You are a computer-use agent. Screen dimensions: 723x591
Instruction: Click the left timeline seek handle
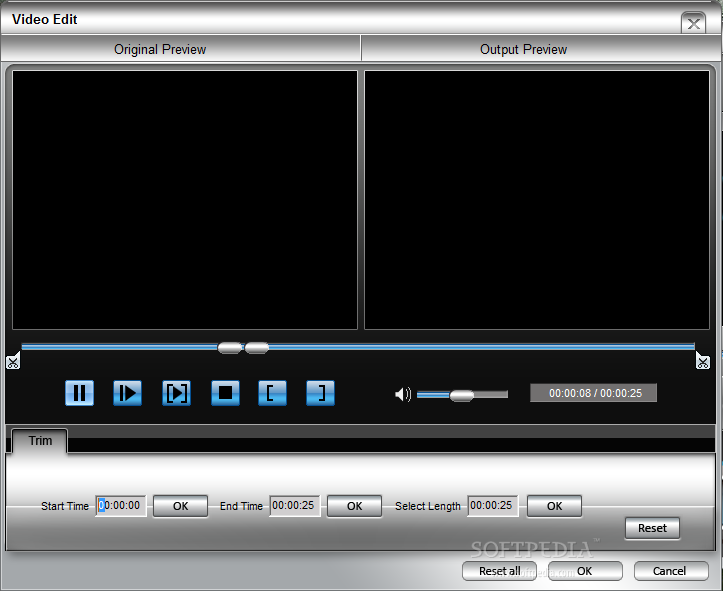pyautogui.click(x=230, y=348)
